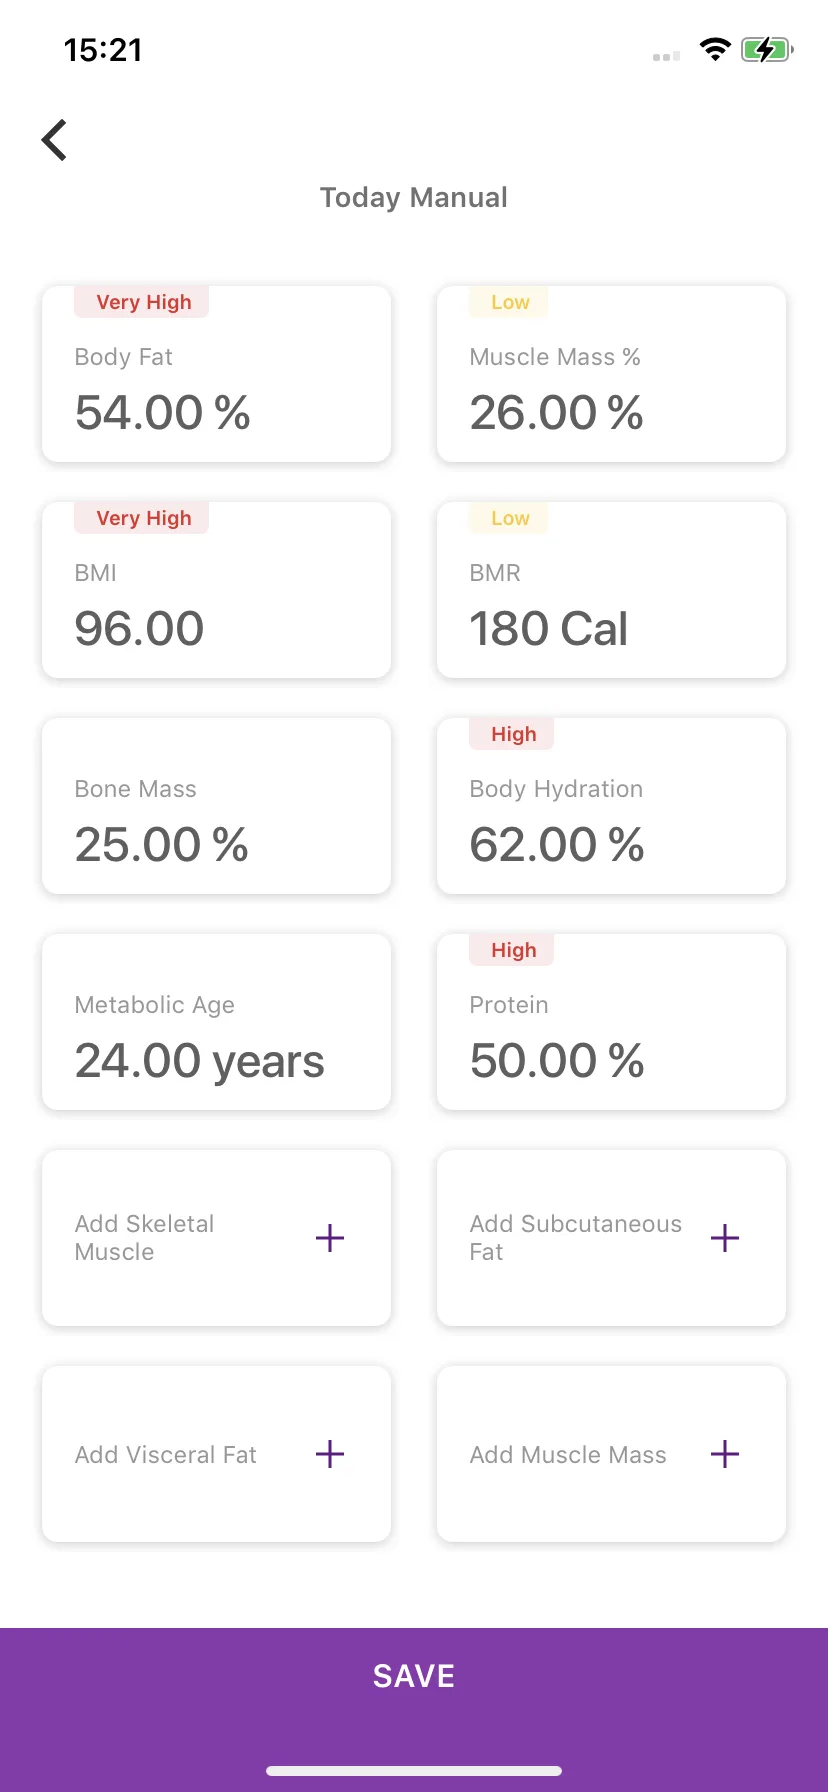
Task: Tap the Wi-Fi status icon
Action: click(x=715, y=49)
